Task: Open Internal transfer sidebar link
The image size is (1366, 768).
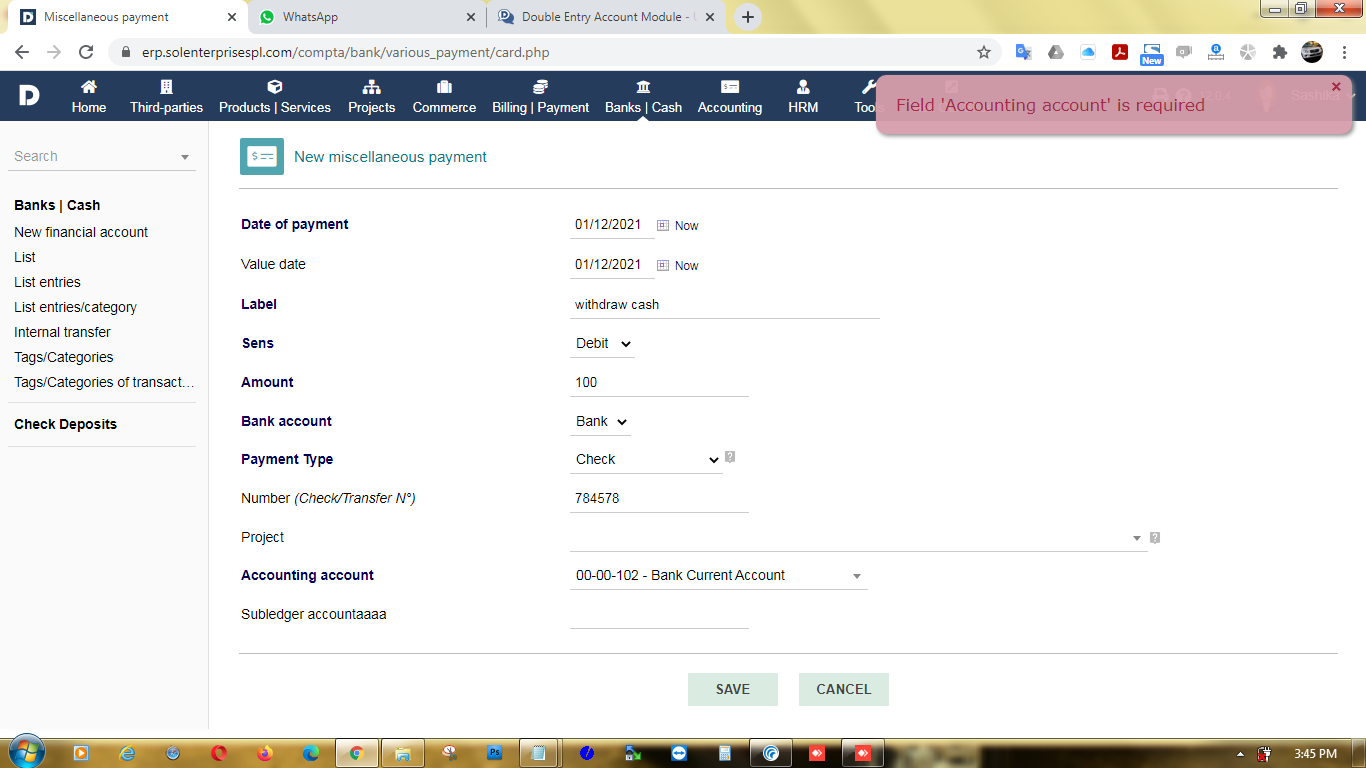Action: point(62,332)
